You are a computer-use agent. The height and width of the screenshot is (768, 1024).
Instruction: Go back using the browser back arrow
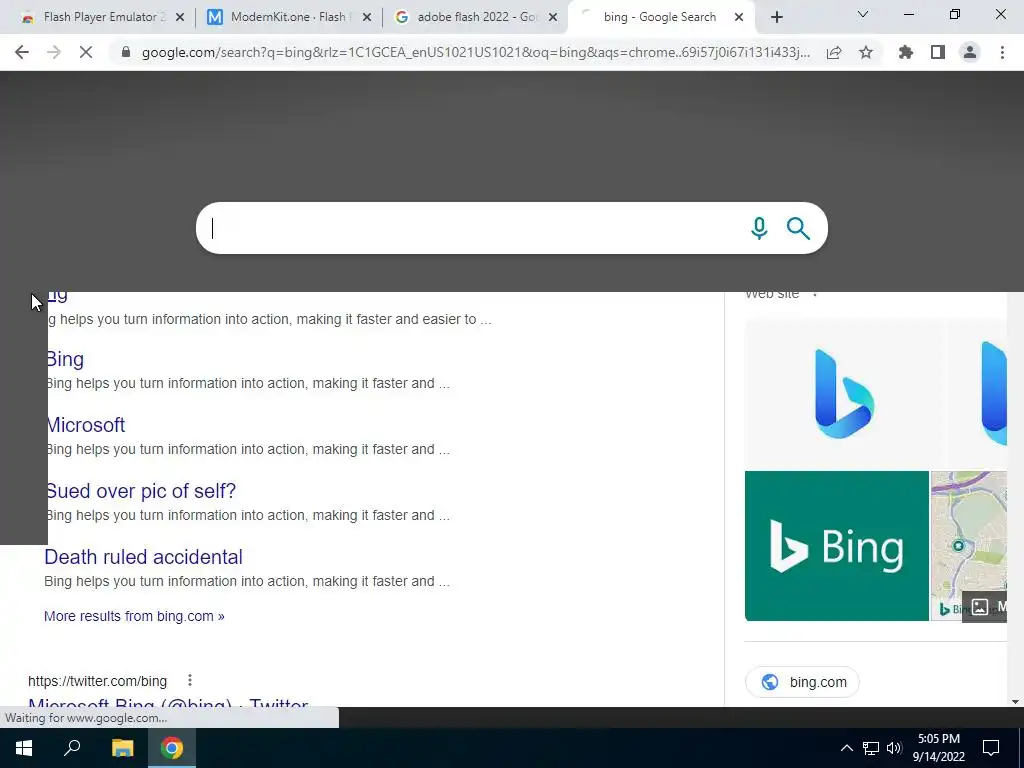coord(22,52)
